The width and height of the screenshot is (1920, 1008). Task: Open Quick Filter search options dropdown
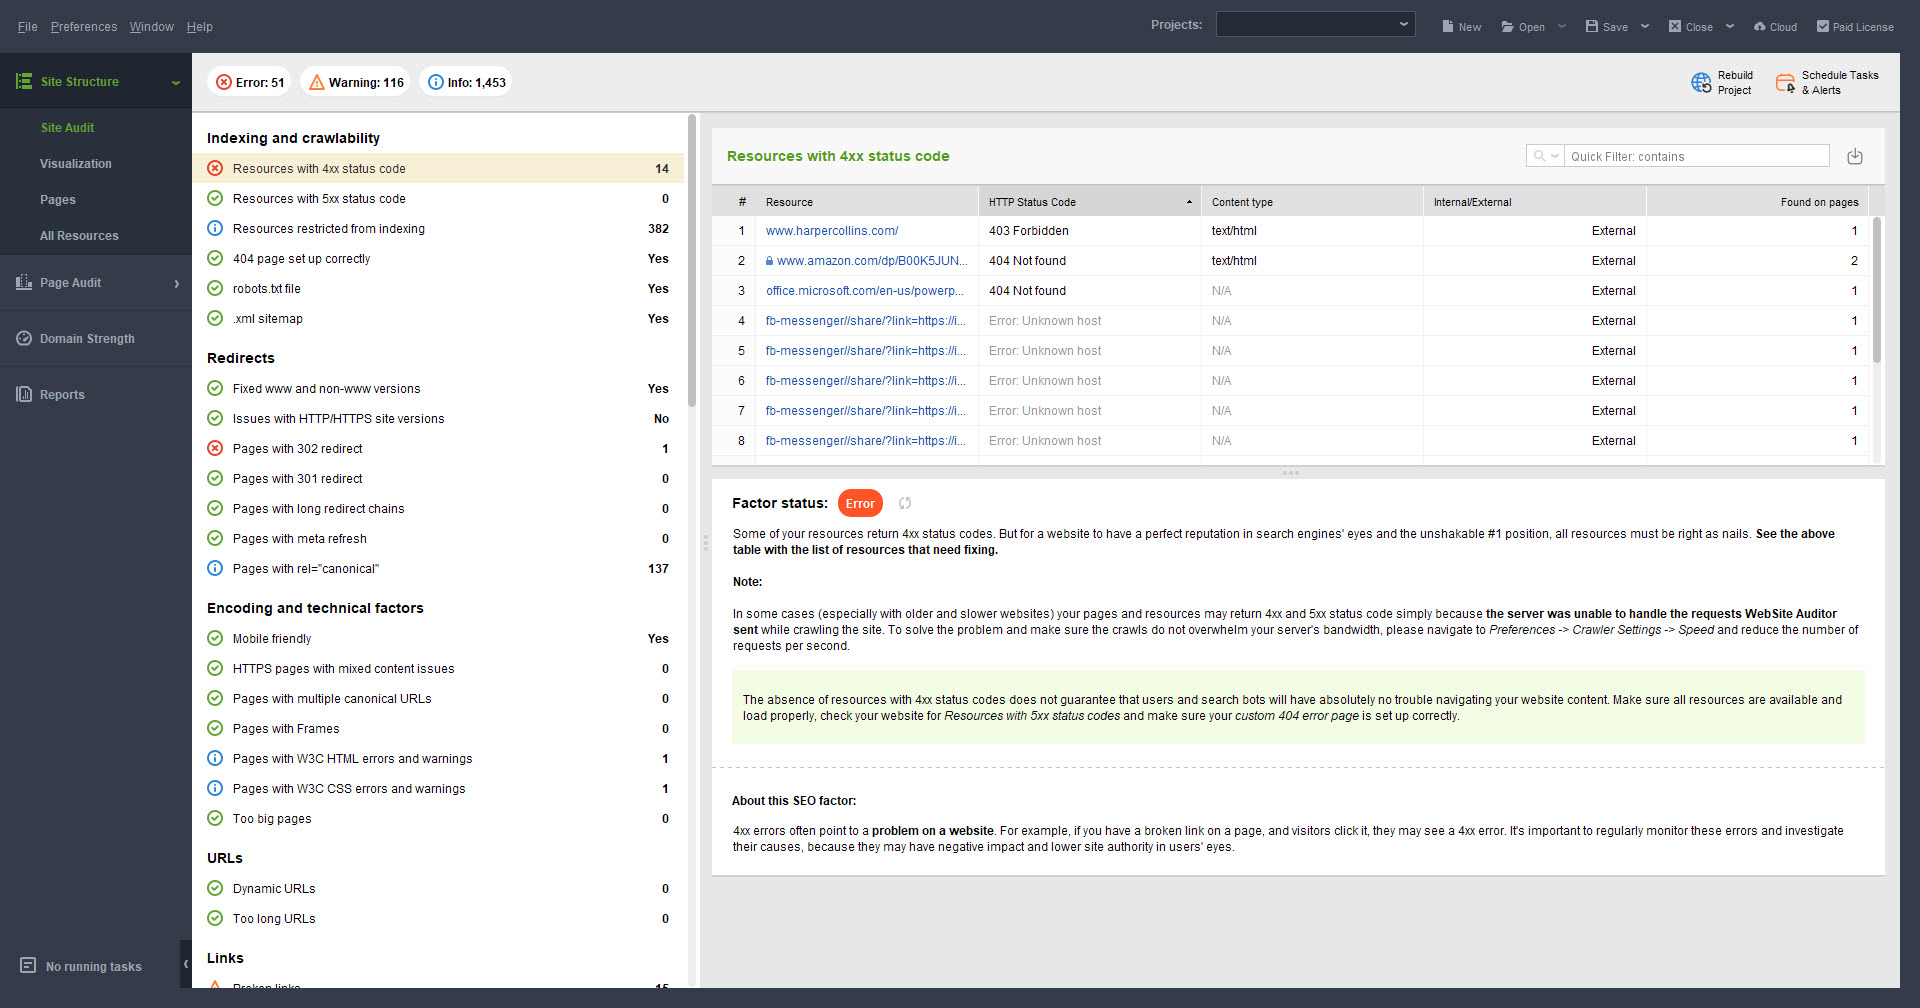click(1546, 156)
